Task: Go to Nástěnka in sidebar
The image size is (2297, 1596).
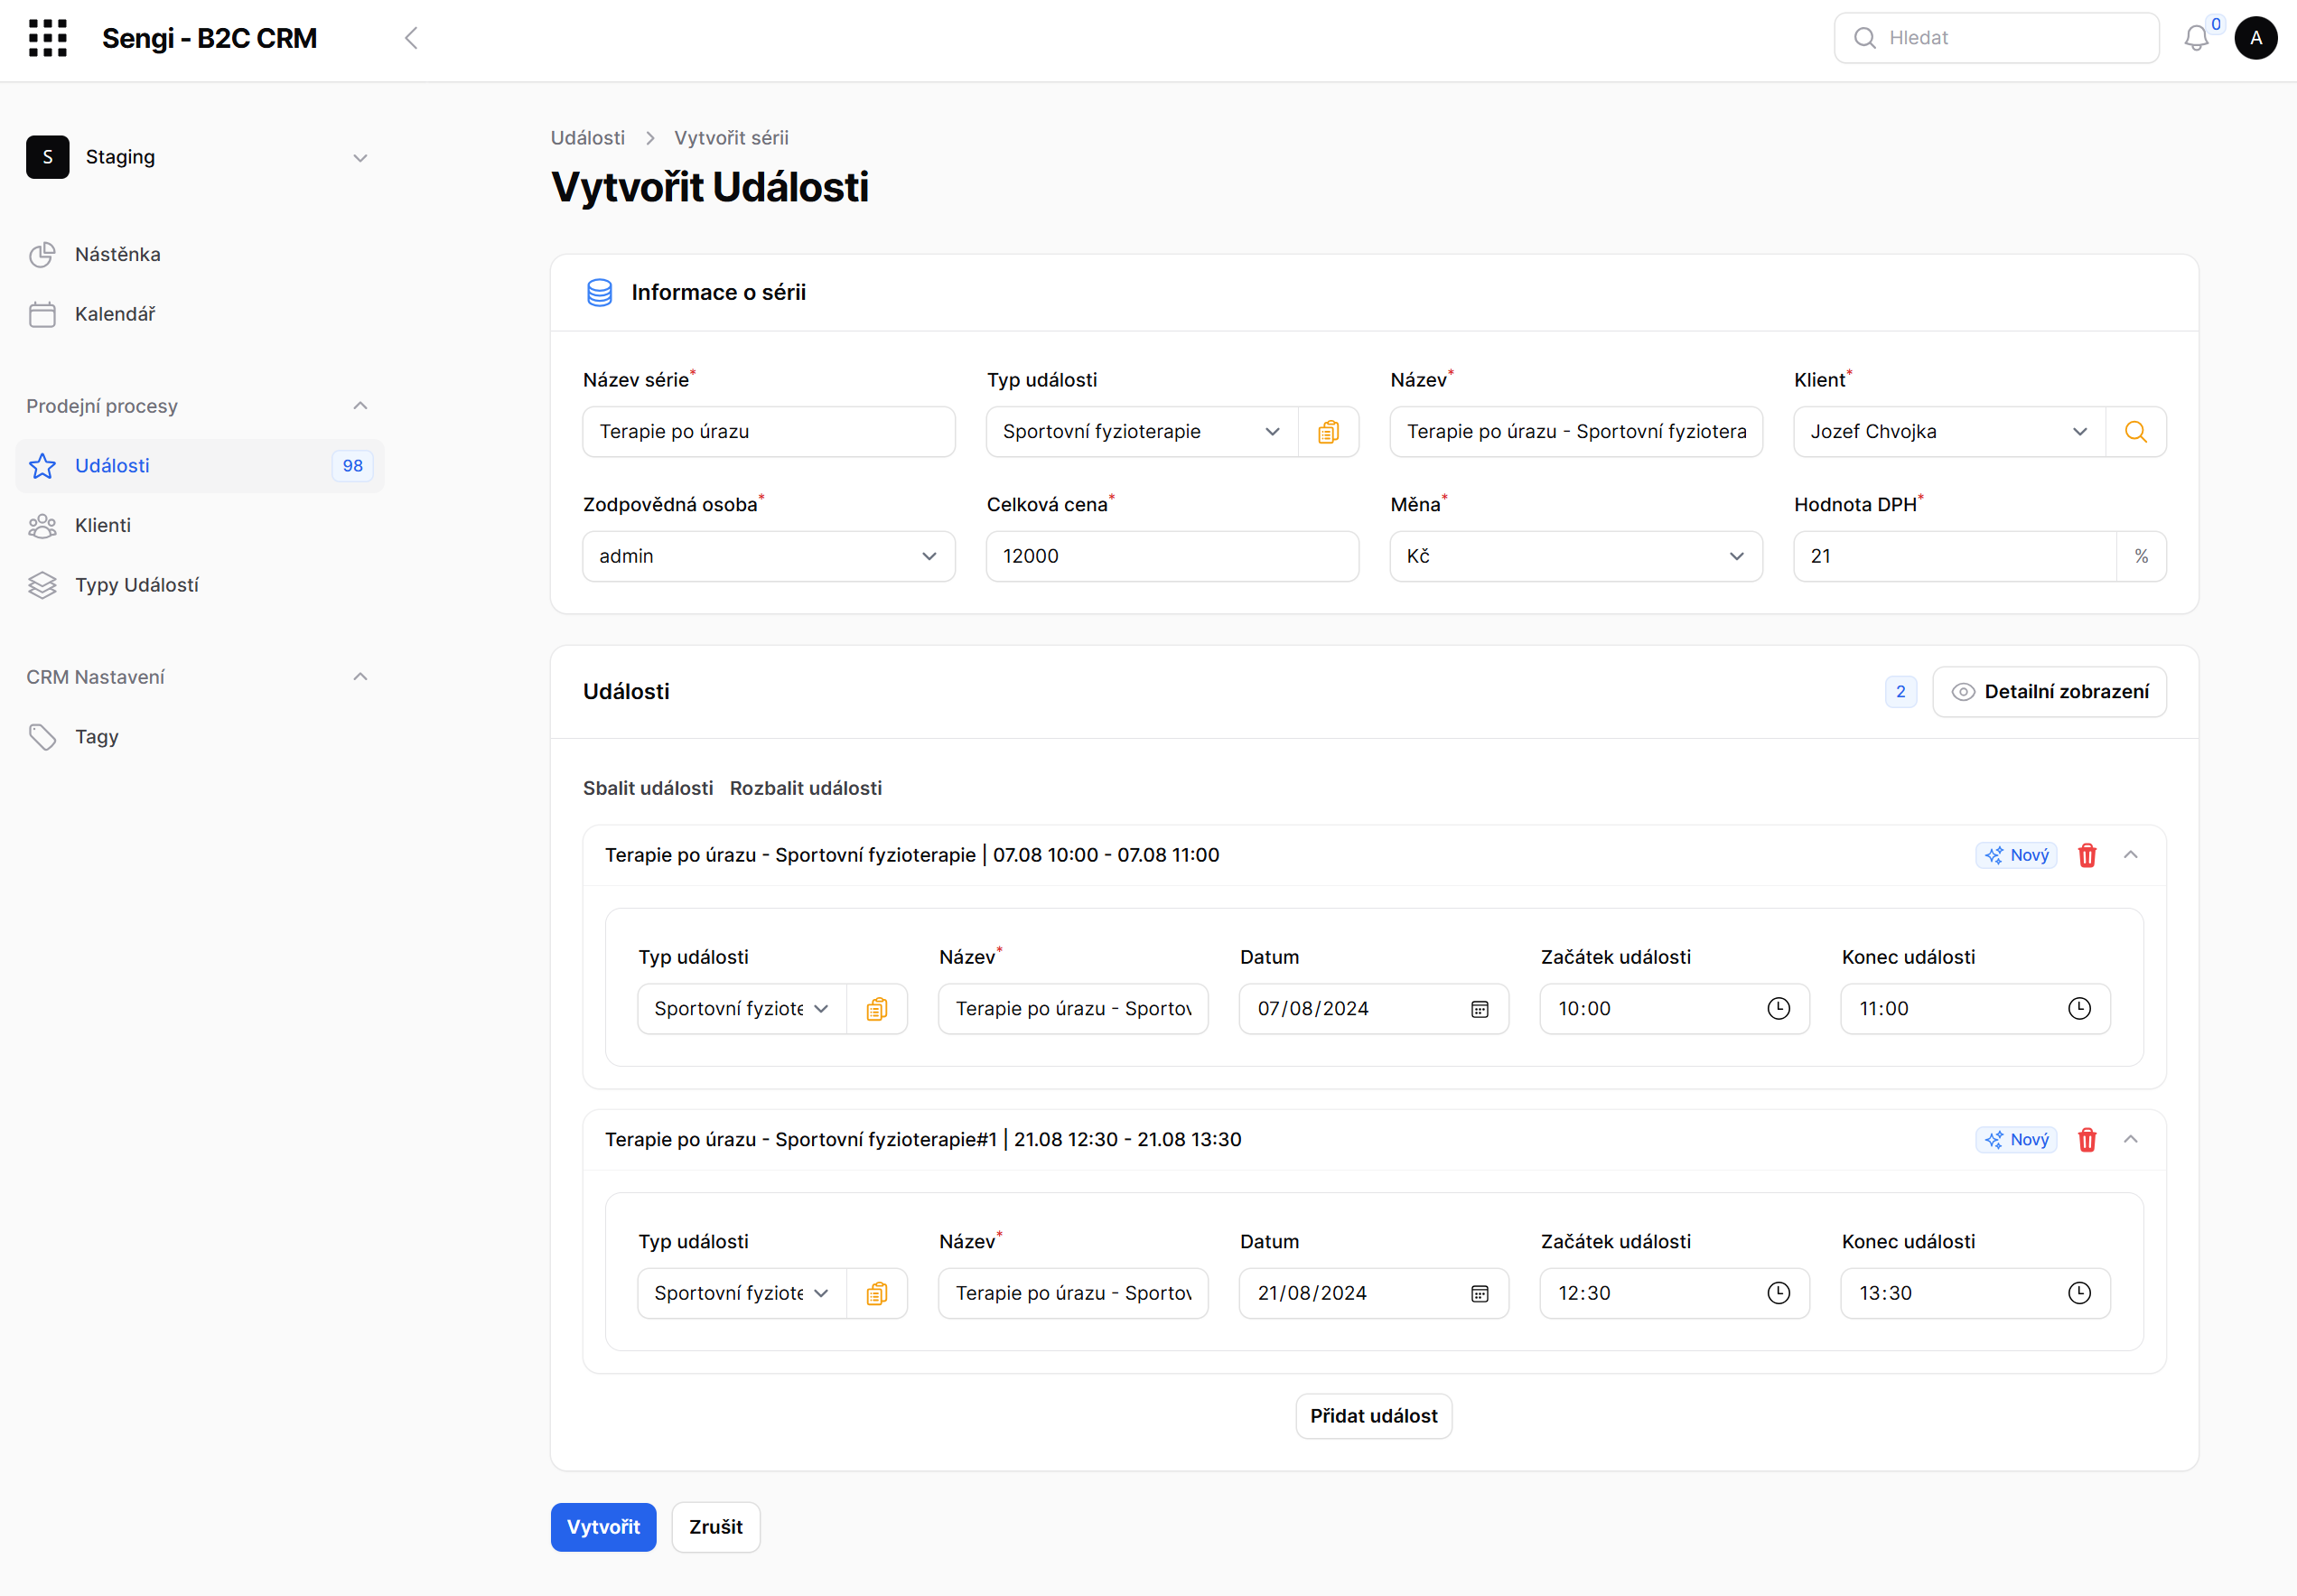Action: (199, 255)
